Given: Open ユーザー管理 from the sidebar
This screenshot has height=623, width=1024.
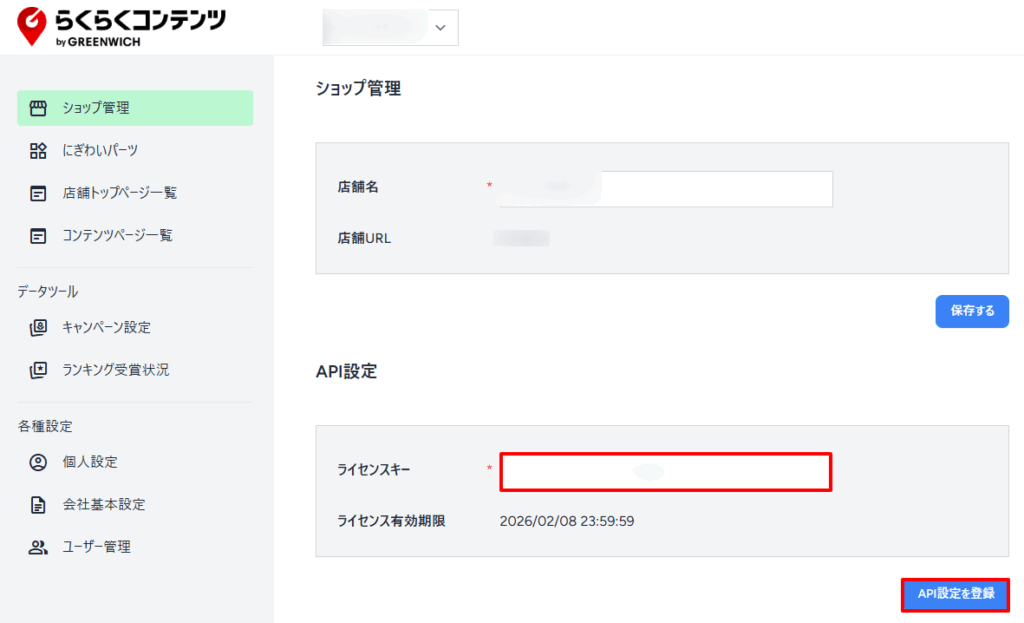Looking at the screenshot, I should point(96,547).
